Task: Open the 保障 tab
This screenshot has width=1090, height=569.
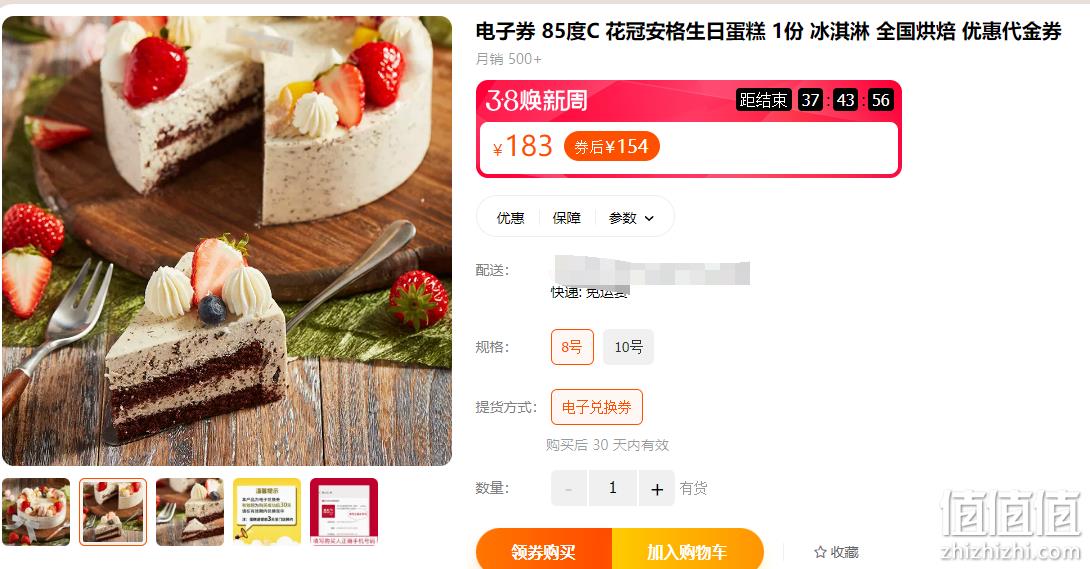Action: click(x=567, y=218)
